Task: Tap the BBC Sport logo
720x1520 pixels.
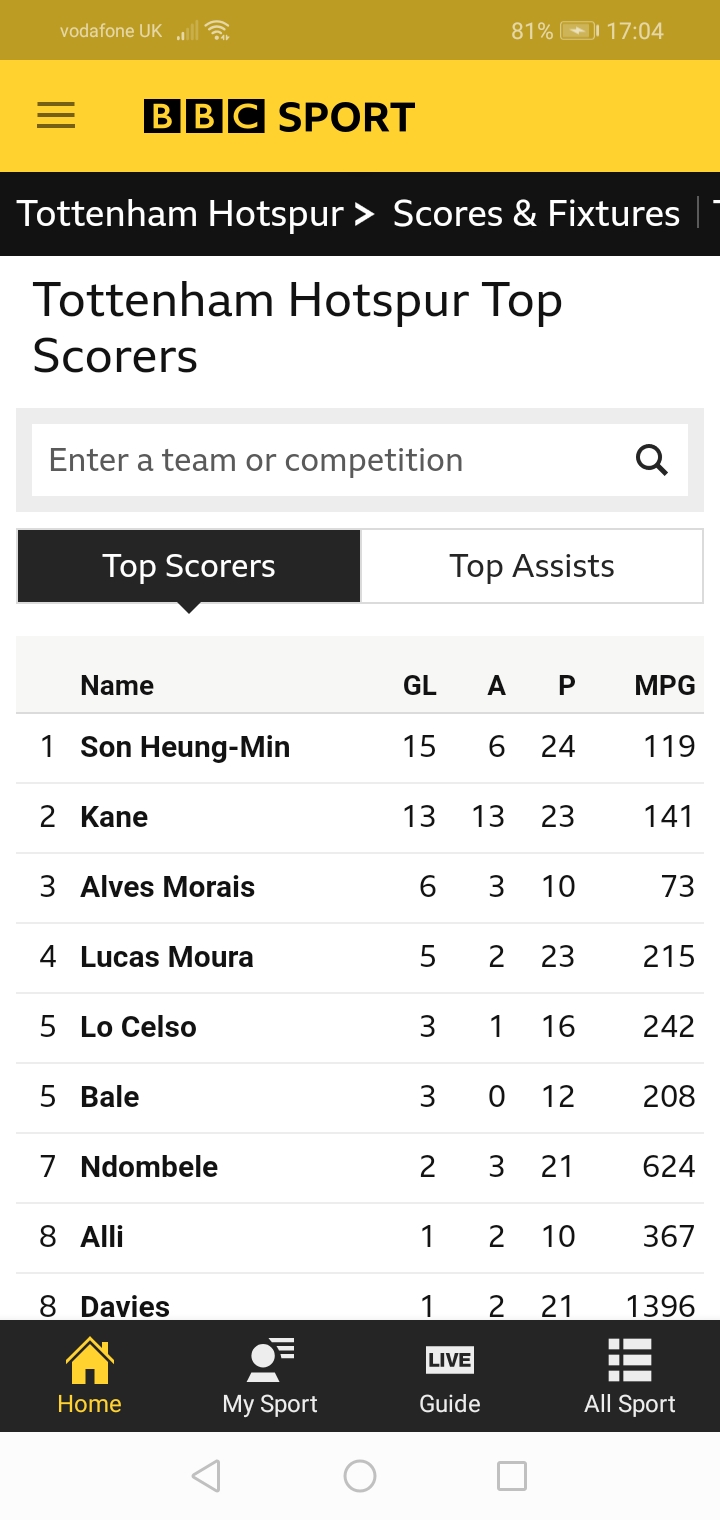Action: pos(279,117)
